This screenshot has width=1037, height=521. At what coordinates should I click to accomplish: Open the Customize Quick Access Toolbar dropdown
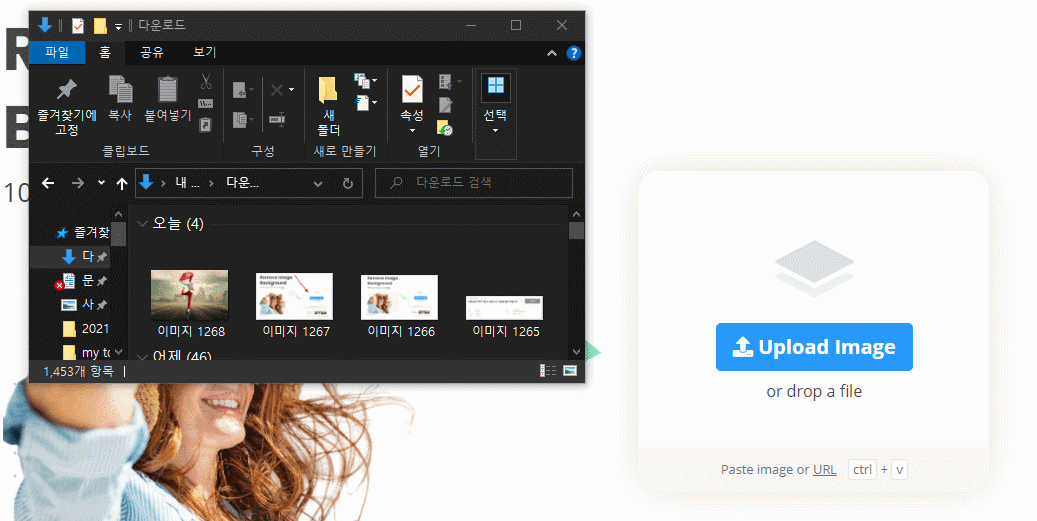[x=118, y=27]
